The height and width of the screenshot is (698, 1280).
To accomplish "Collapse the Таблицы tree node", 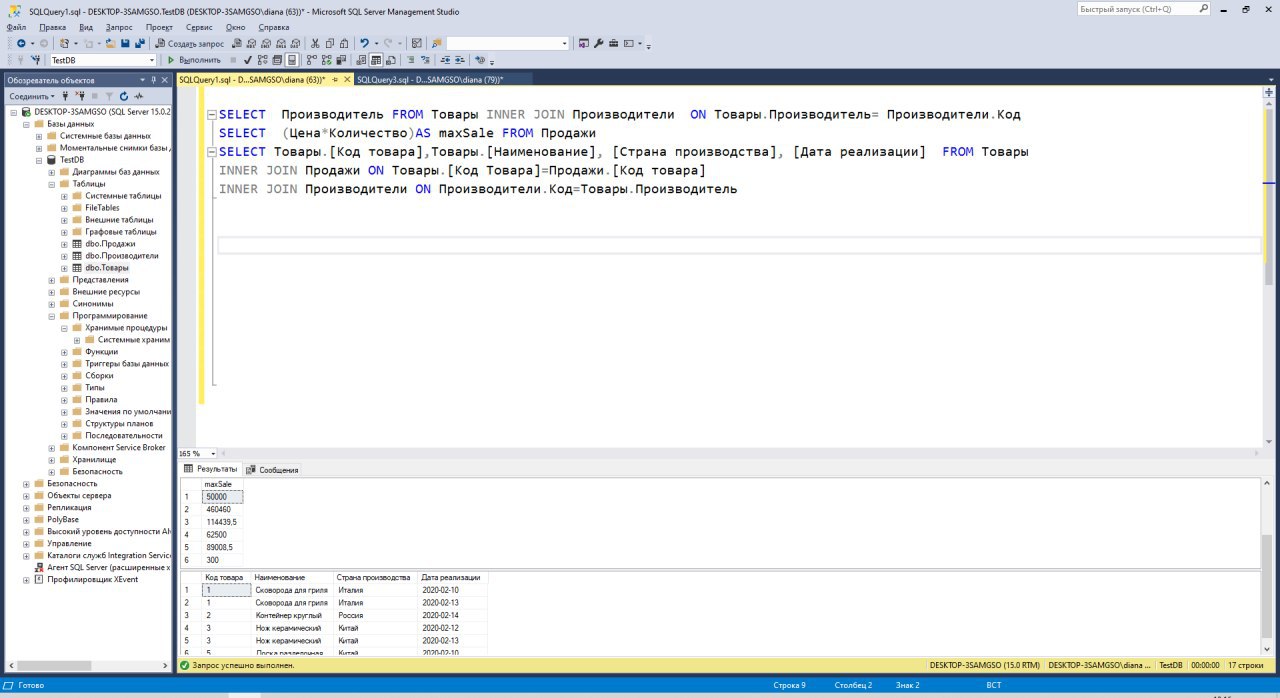I will [51, 184].
